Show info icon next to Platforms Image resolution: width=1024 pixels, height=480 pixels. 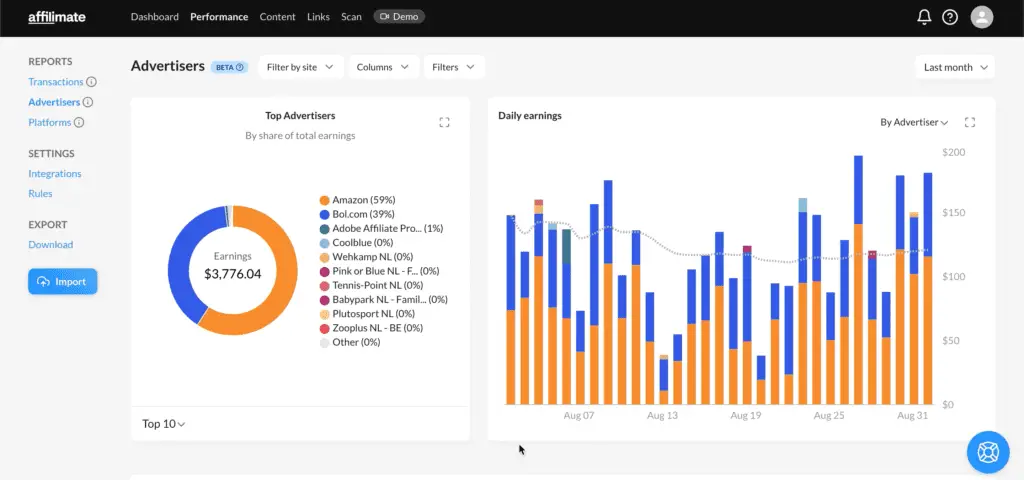(x=79, y=123)
